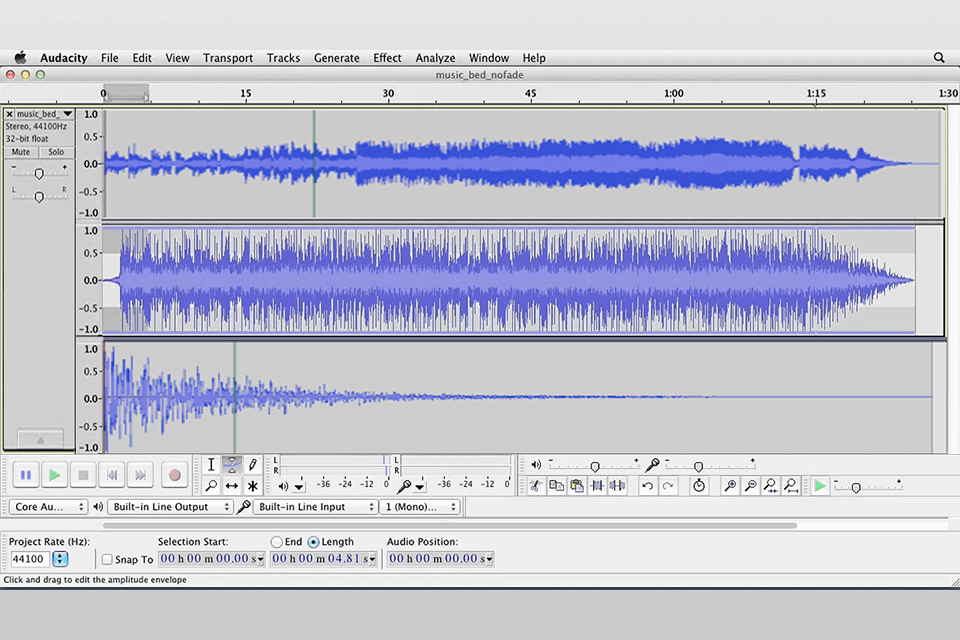Adjust the track gain slider
The width and height of the screenshot is (960, 640).
pos(39,173)
